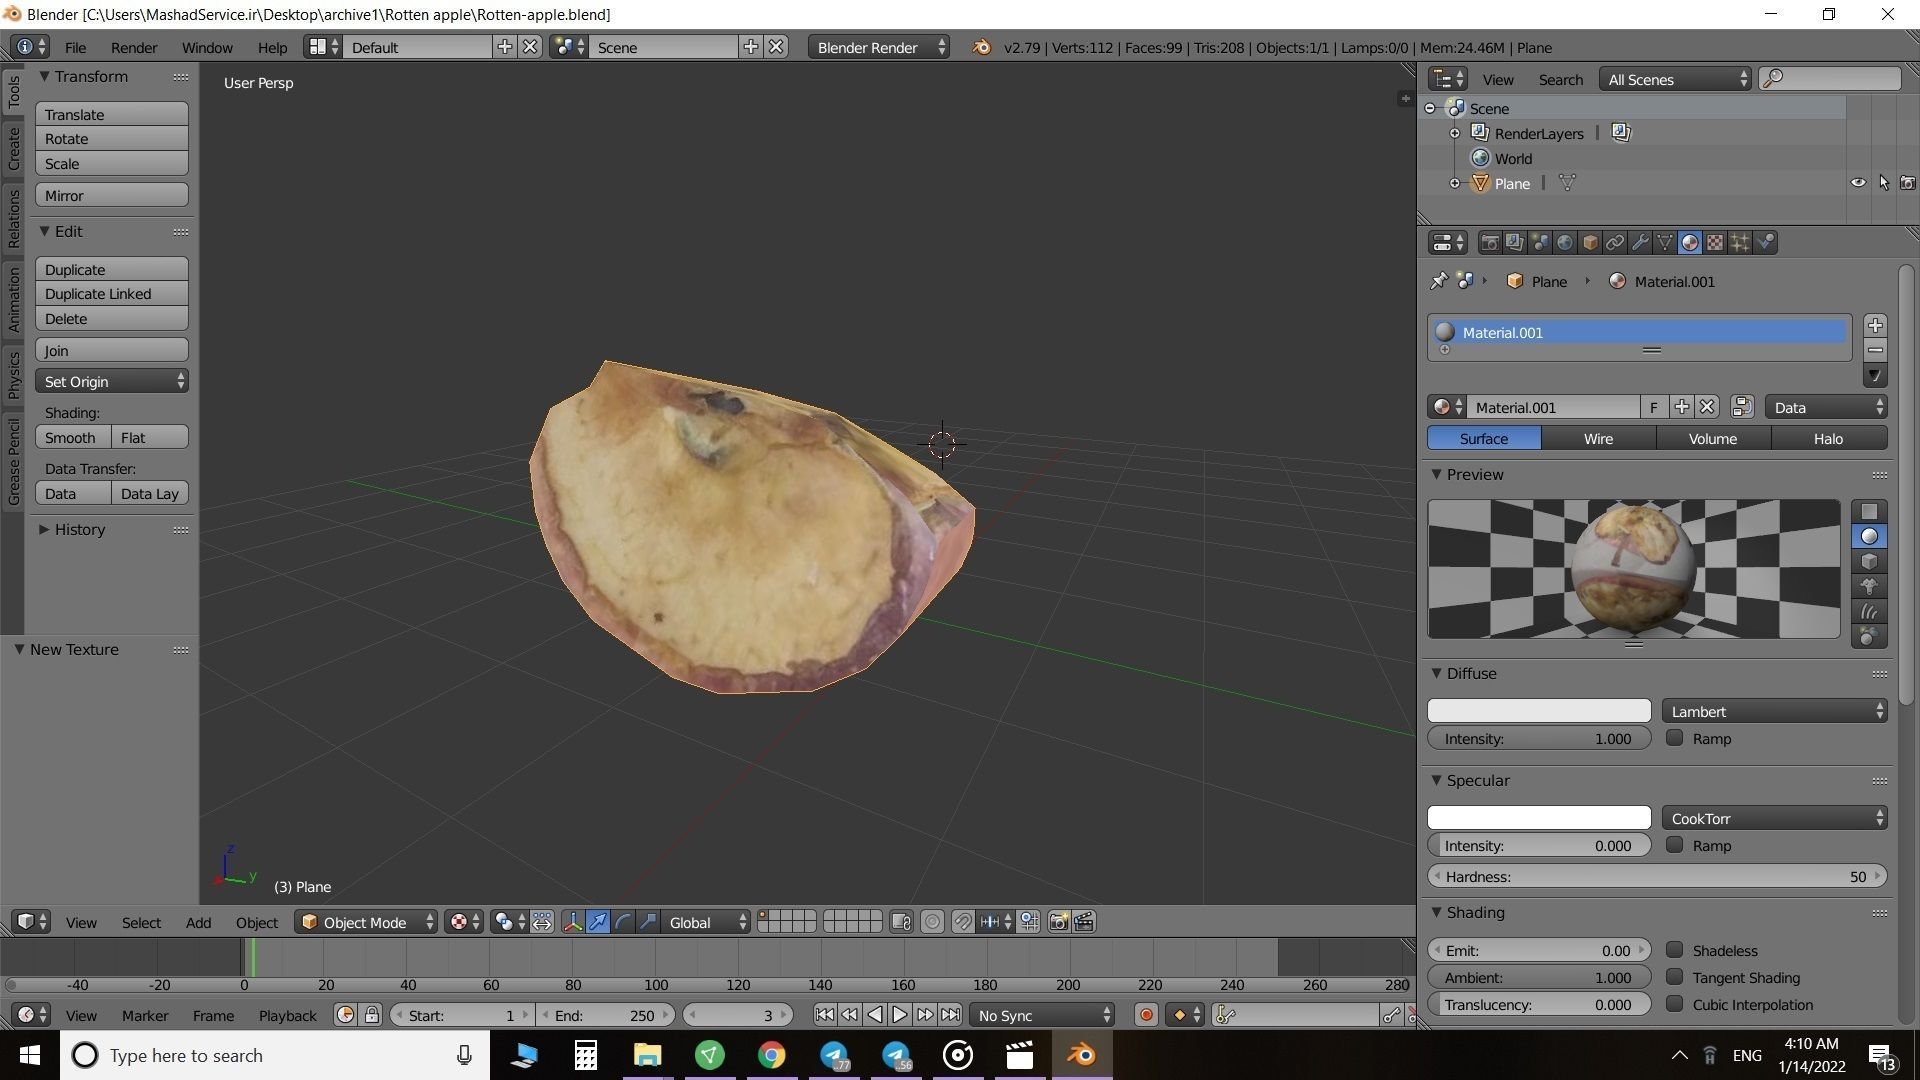Click the Blender taskbar icon

[1081, 1055]
